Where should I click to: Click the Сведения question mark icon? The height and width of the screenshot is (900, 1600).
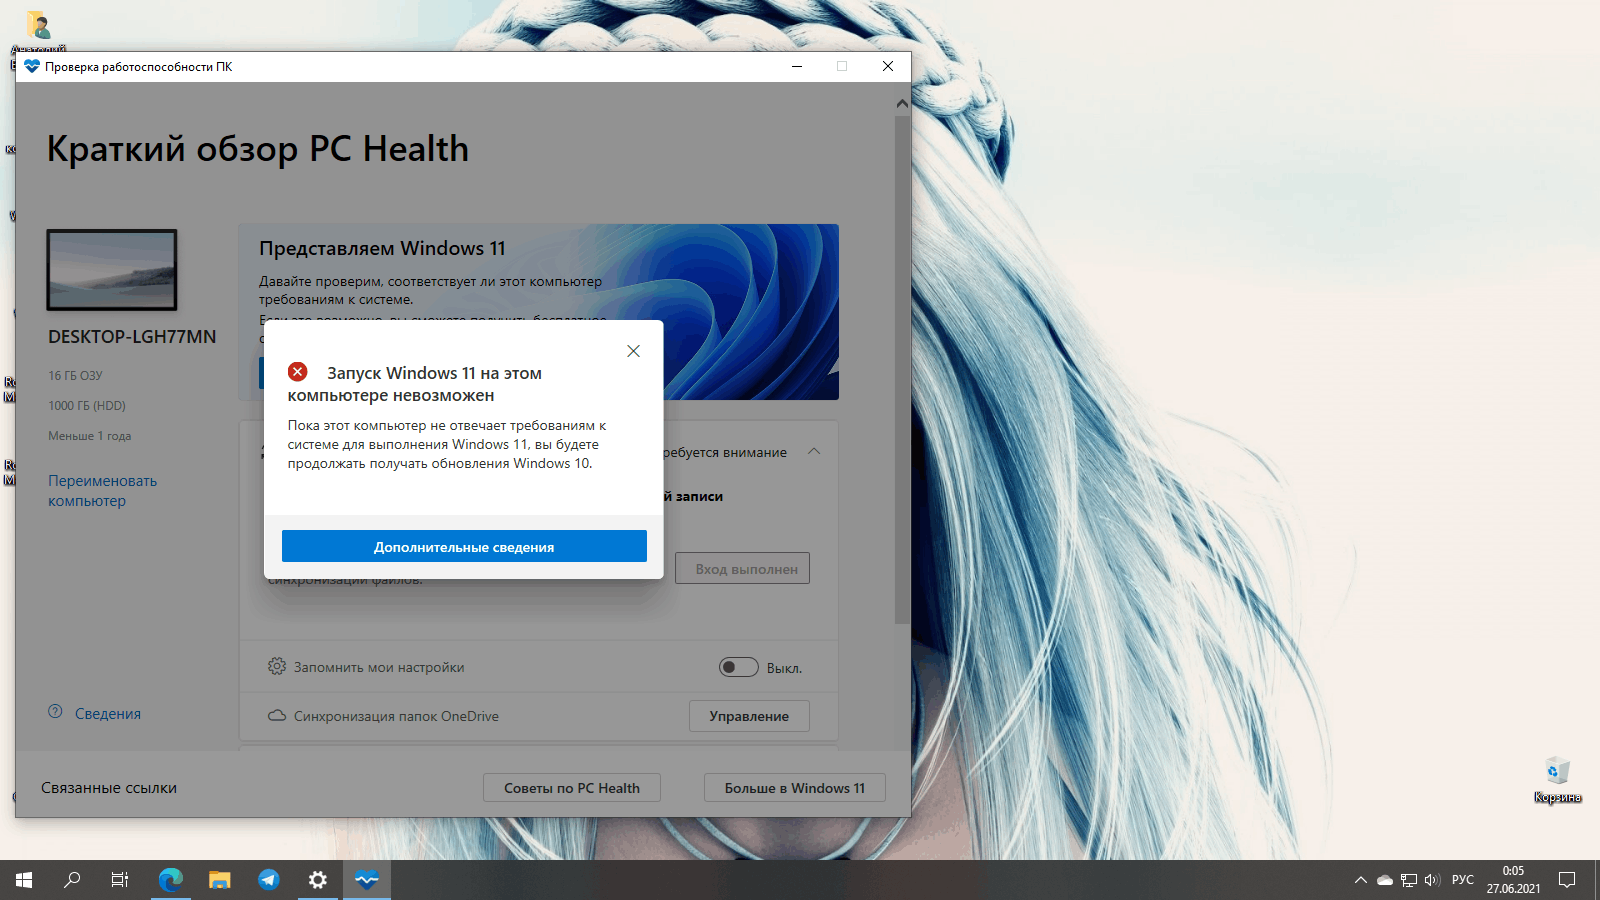point(55,712)
